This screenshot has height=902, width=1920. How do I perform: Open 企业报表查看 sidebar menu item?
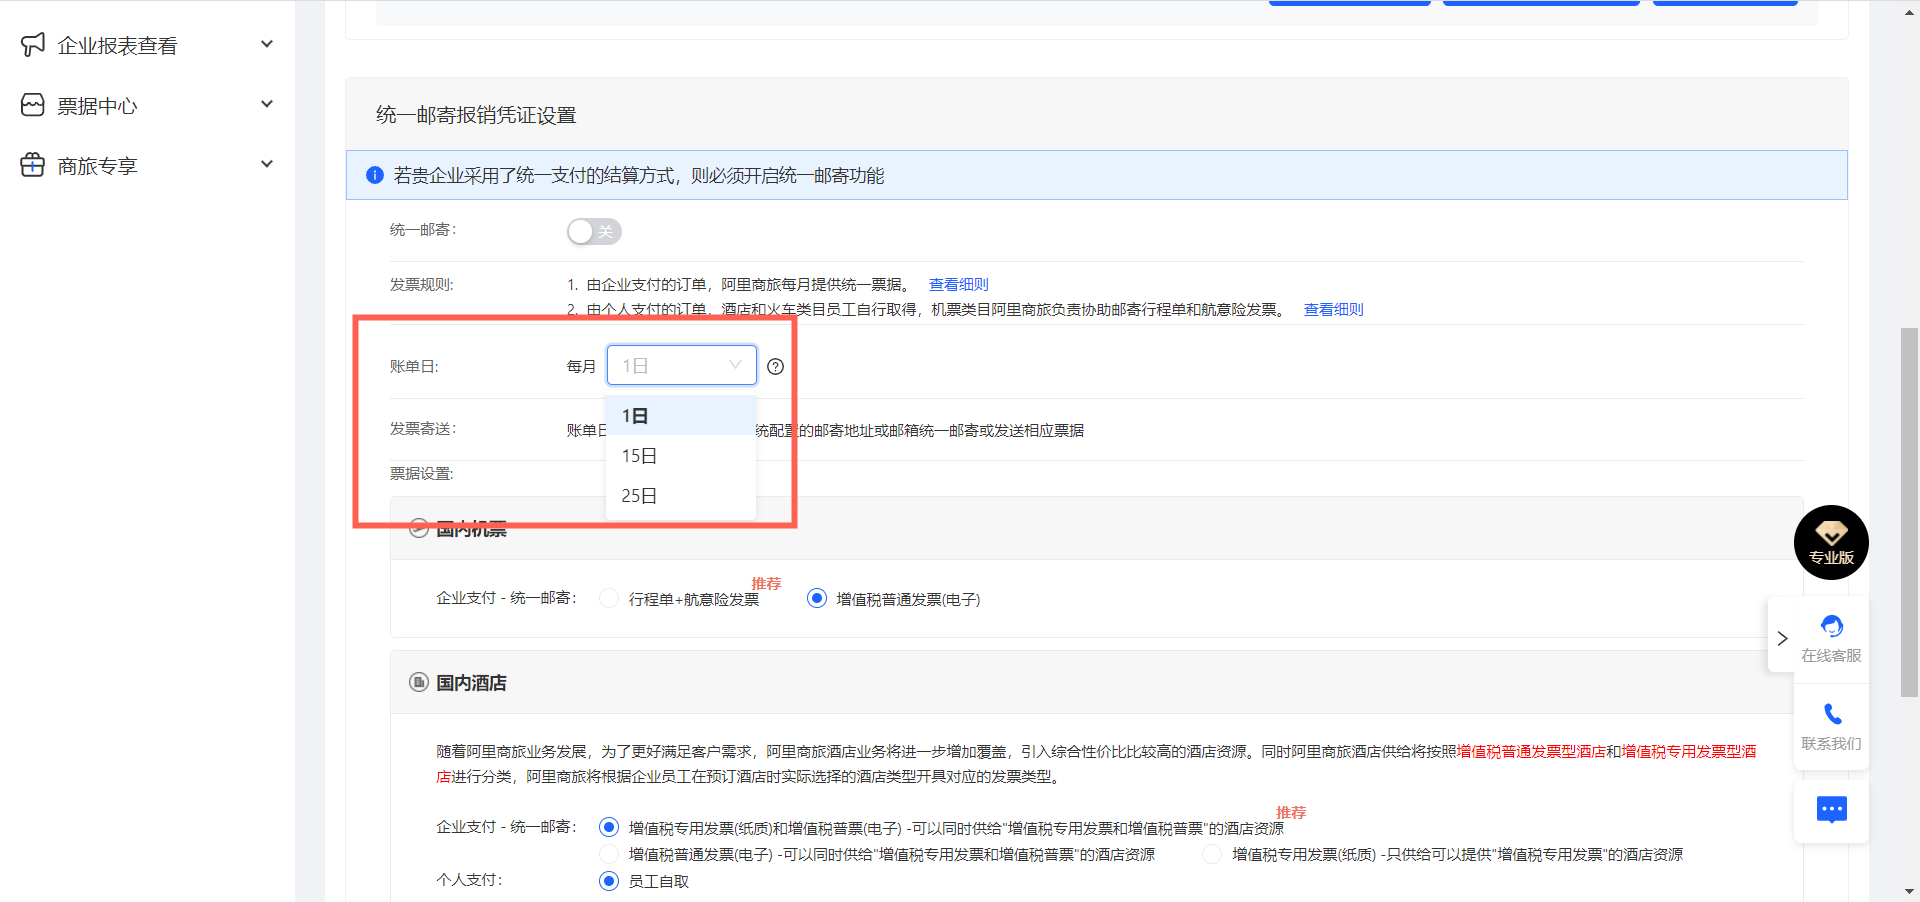(147, 45)
